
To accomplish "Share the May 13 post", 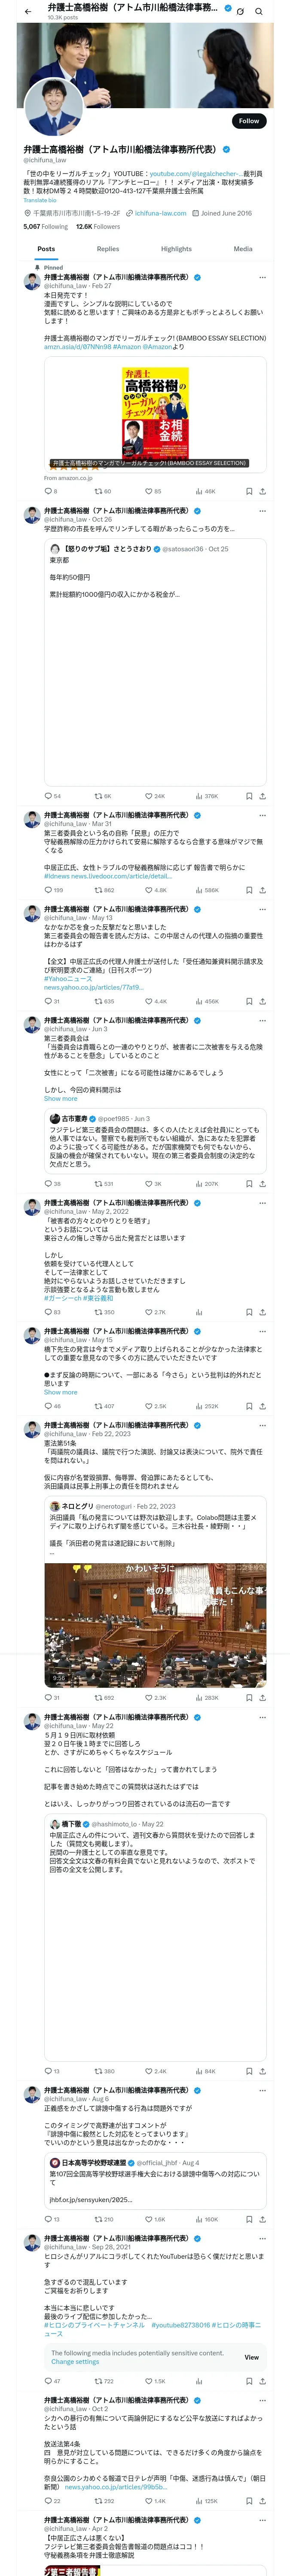I will click(262, 1000).
